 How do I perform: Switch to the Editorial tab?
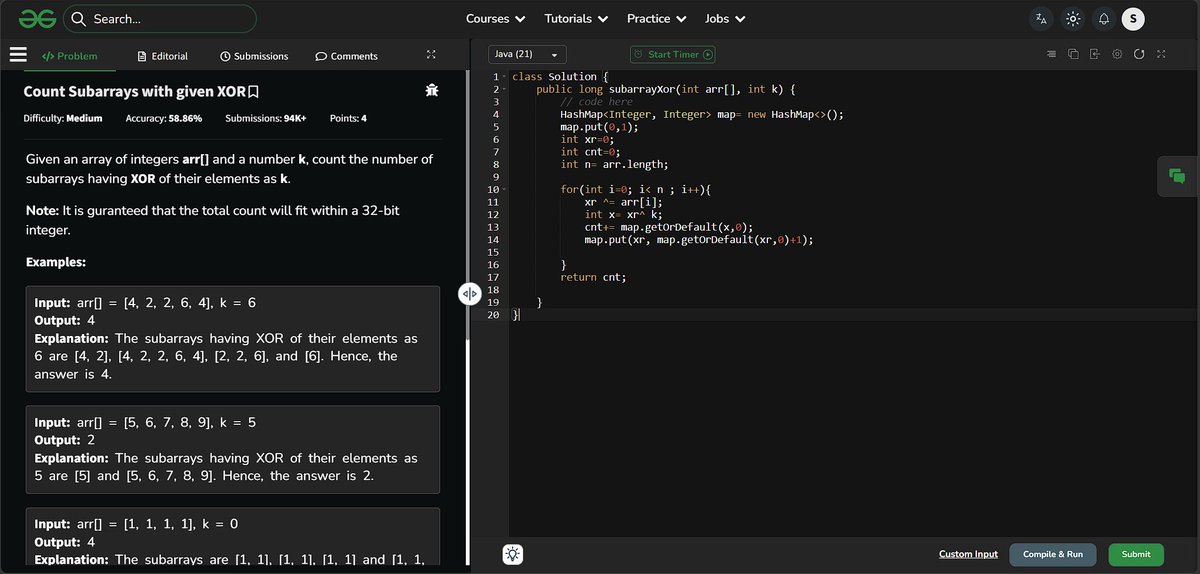pos(162,56)
